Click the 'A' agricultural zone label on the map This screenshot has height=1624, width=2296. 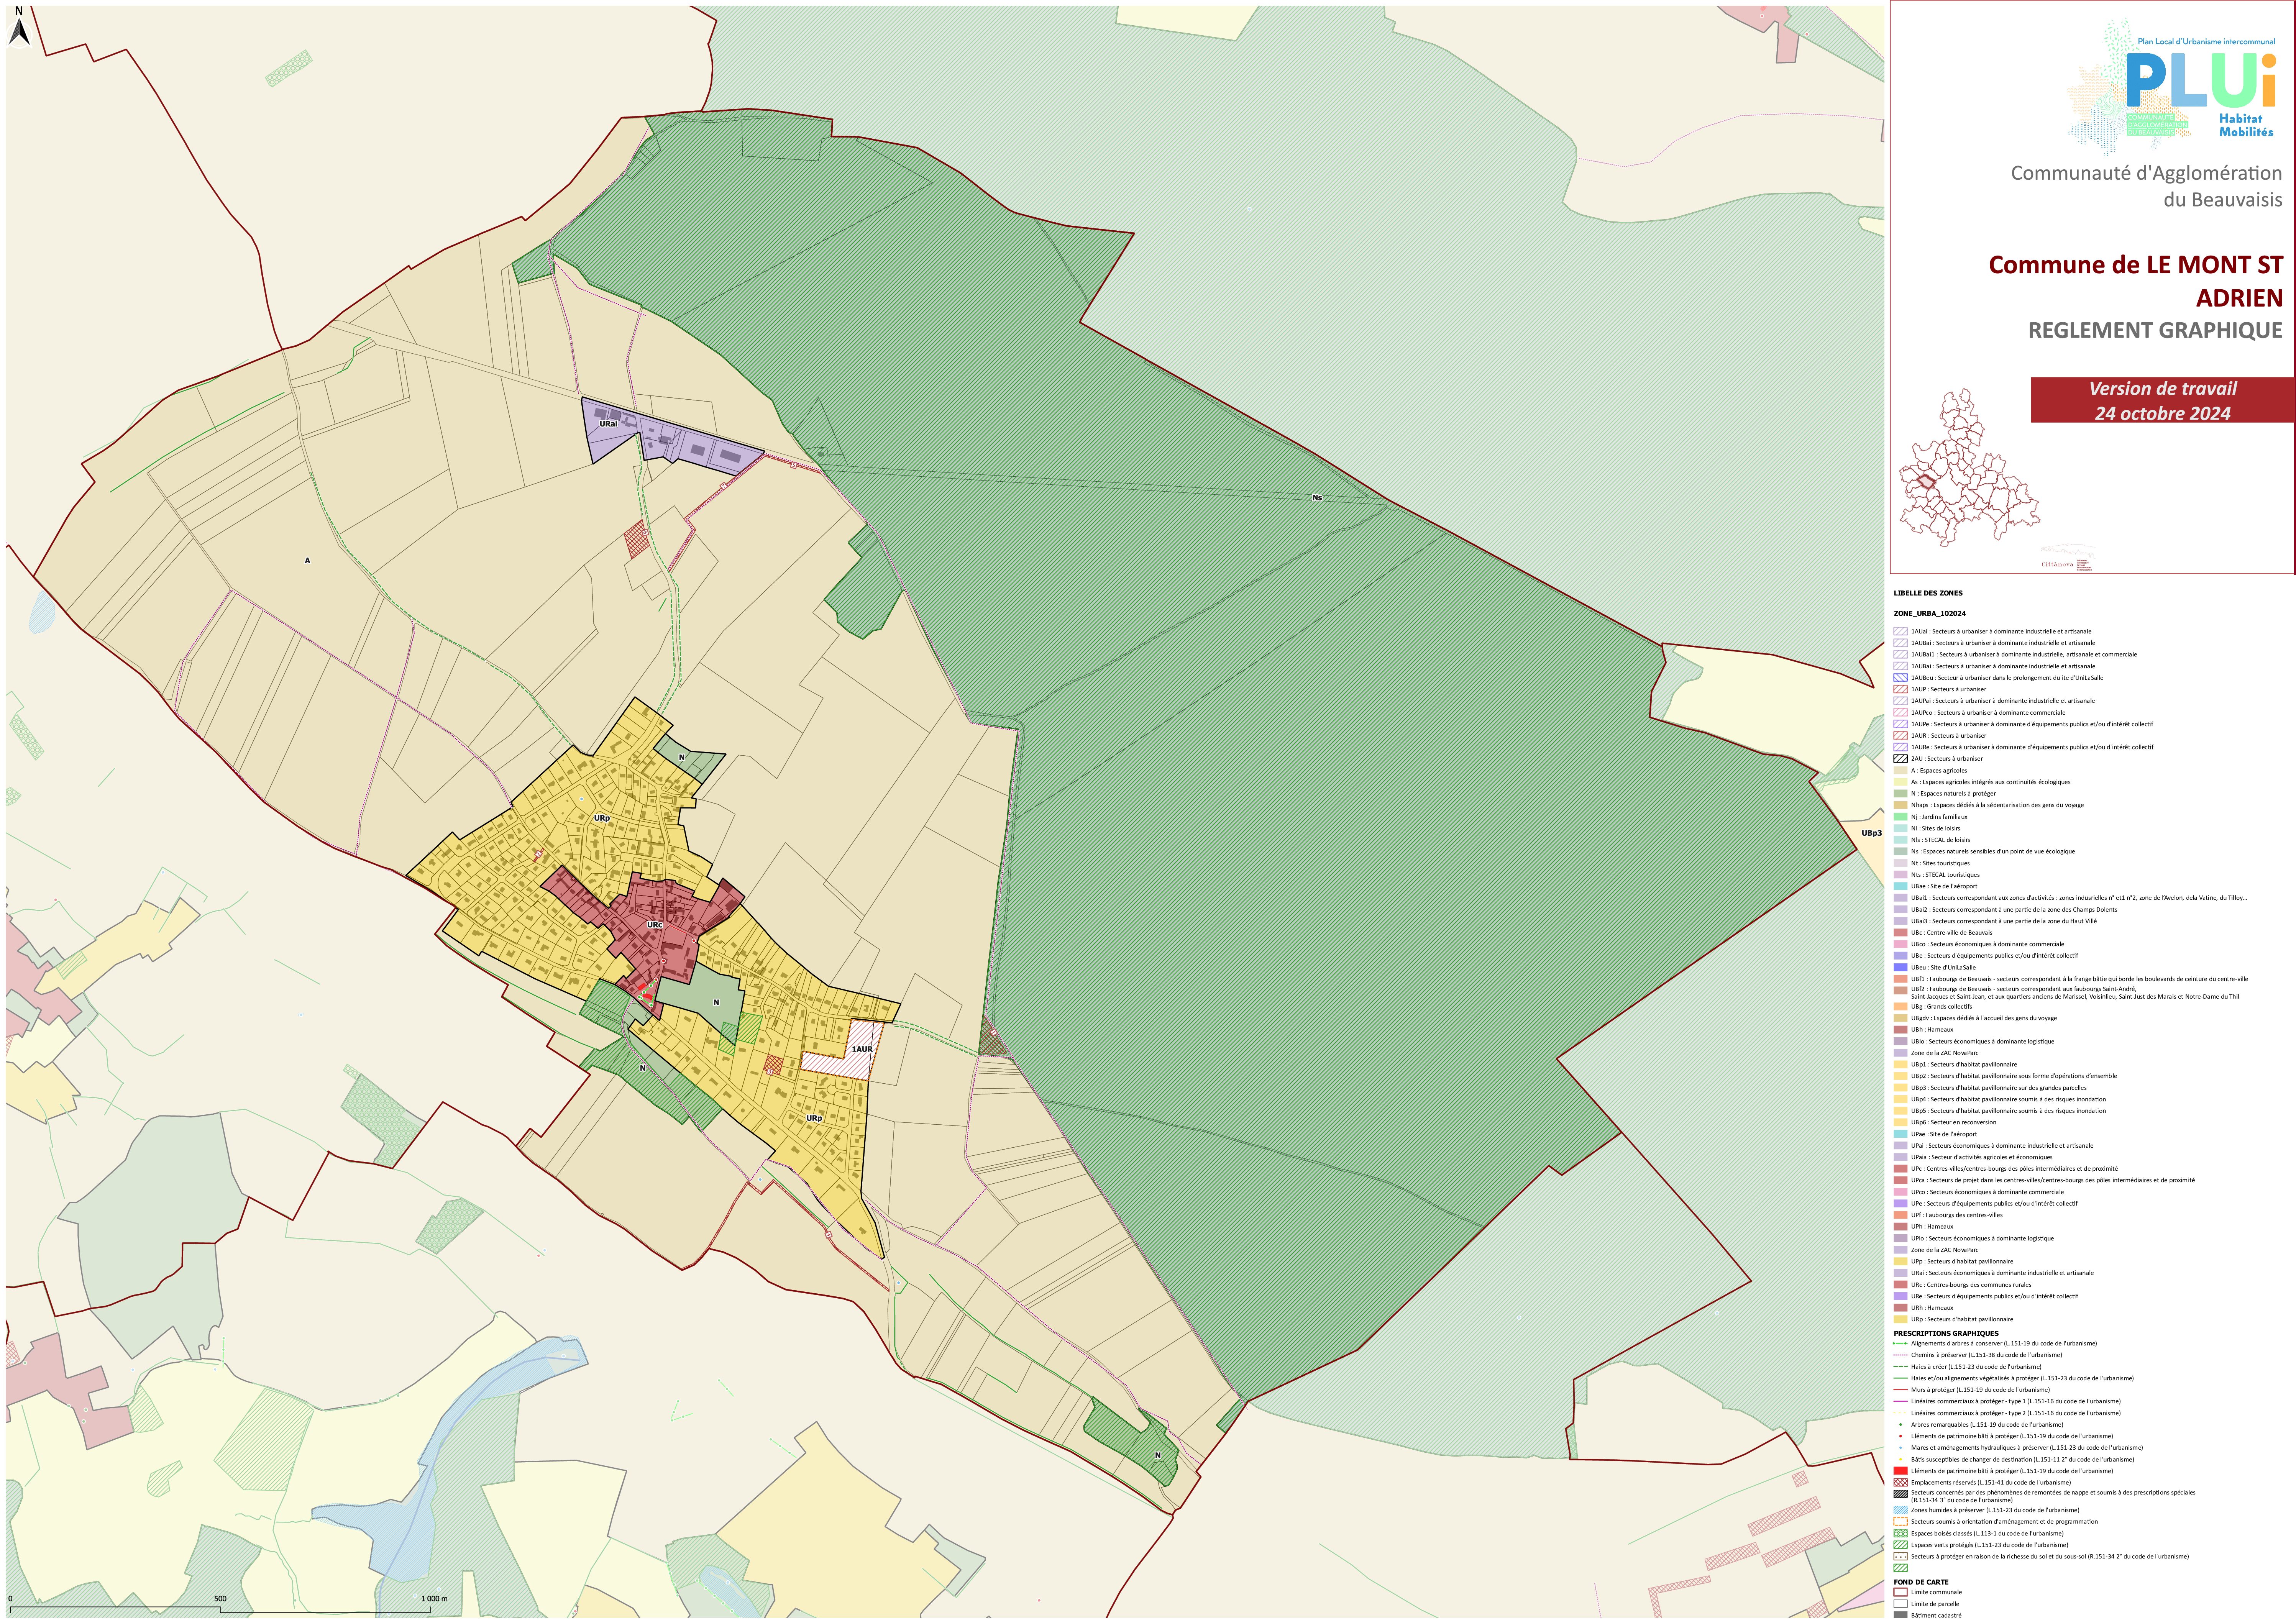click(307, 561)
